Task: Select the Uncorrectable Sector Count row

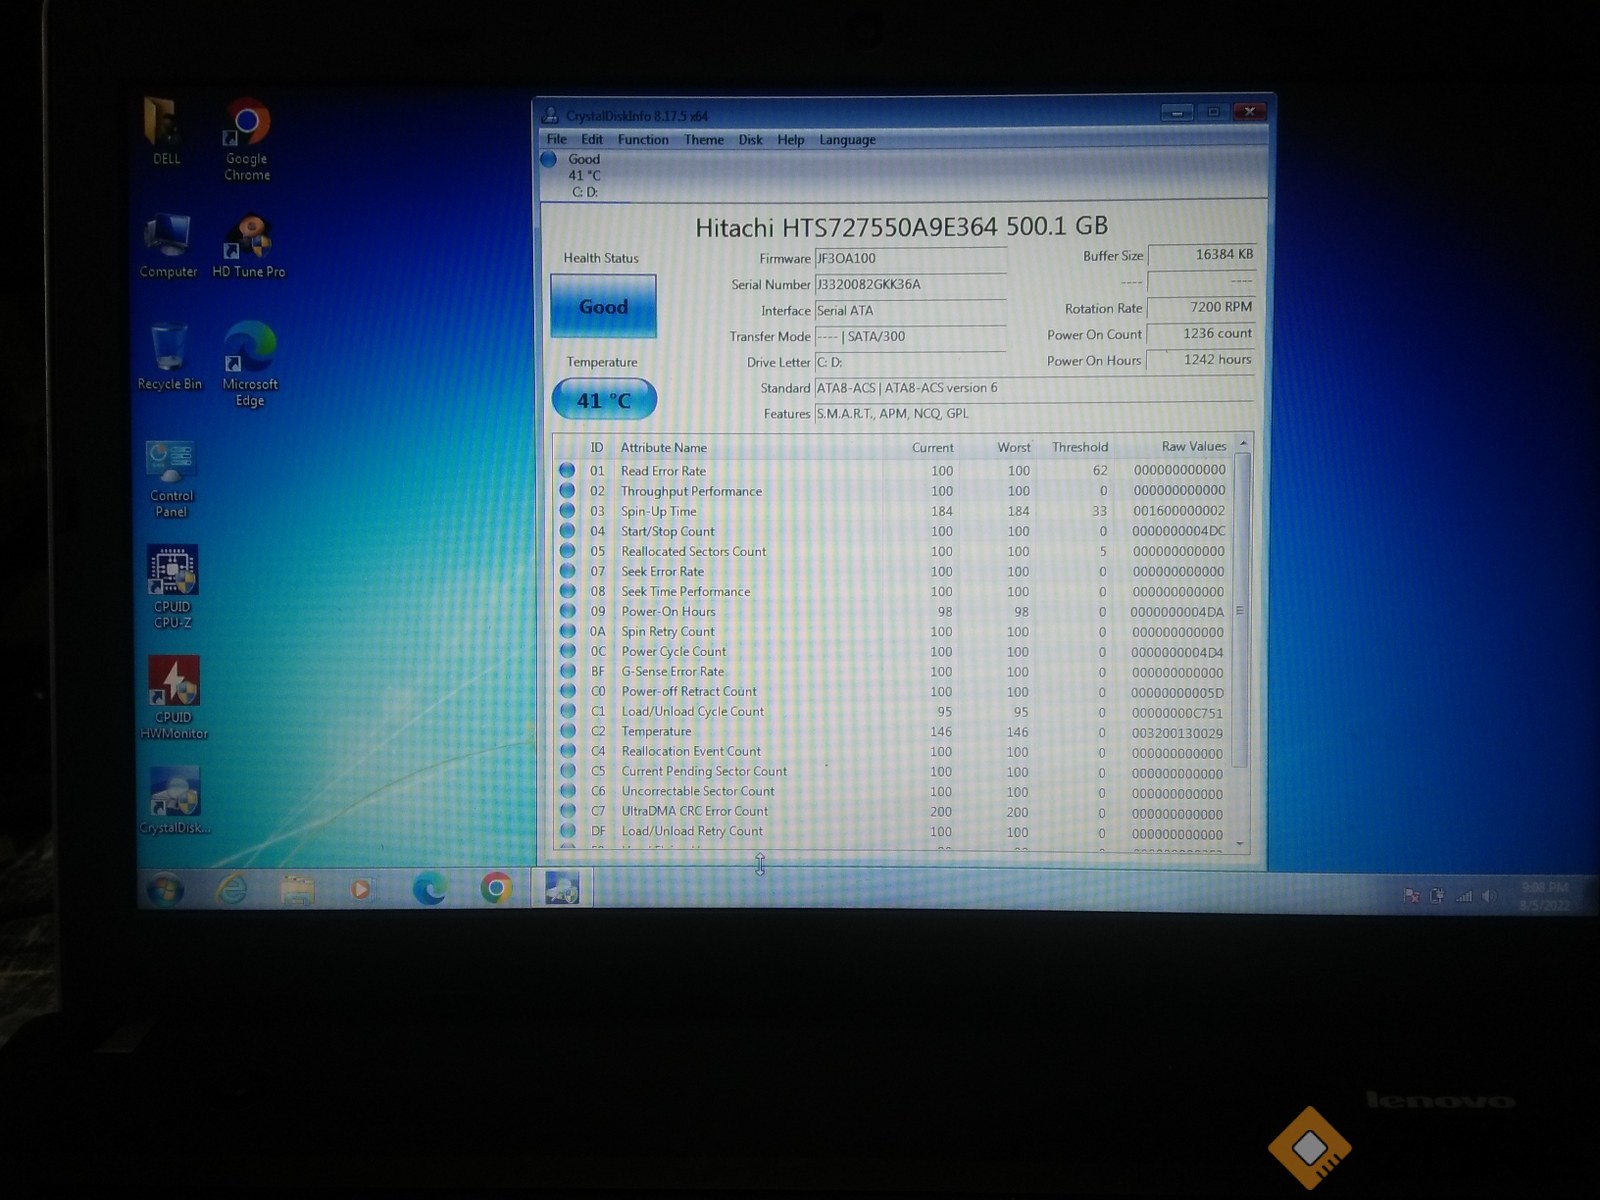Action: (892, 791)
